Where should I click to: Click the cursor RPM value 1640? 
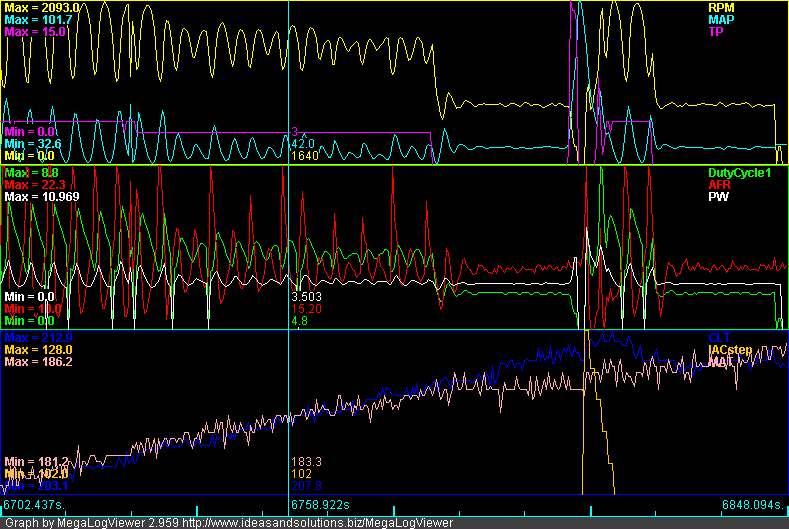click(304, 156)
